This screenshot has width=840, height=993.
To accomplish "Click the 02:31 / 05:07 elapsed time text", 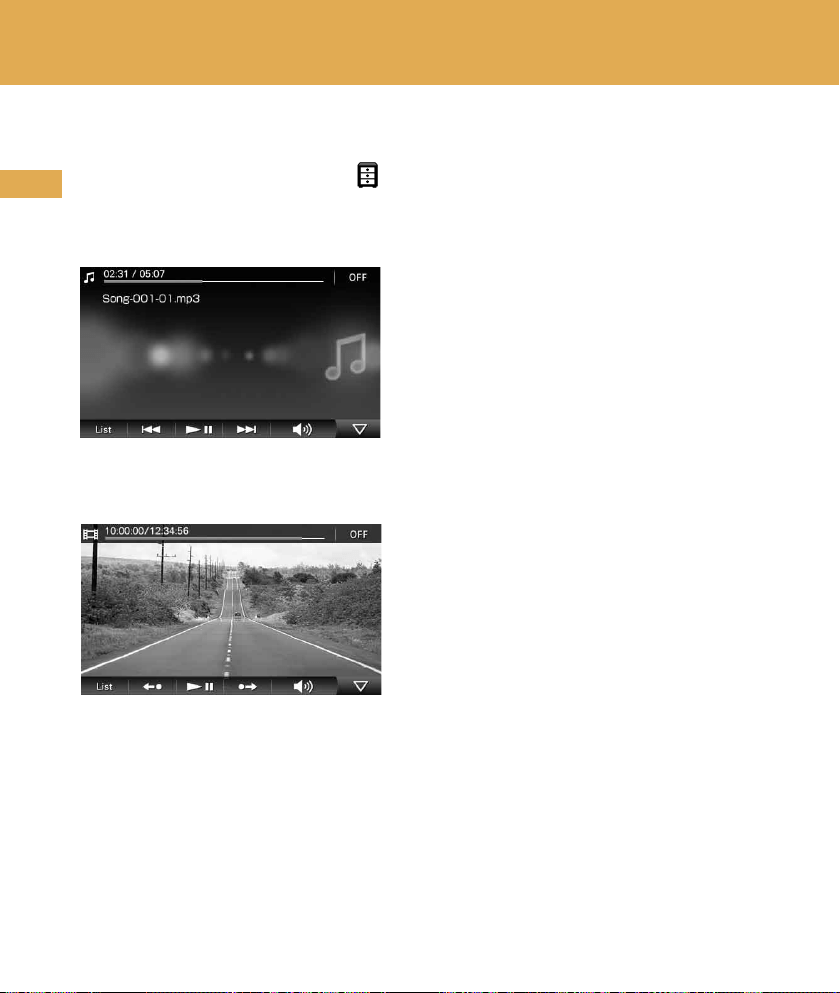I will coord(134,274).
